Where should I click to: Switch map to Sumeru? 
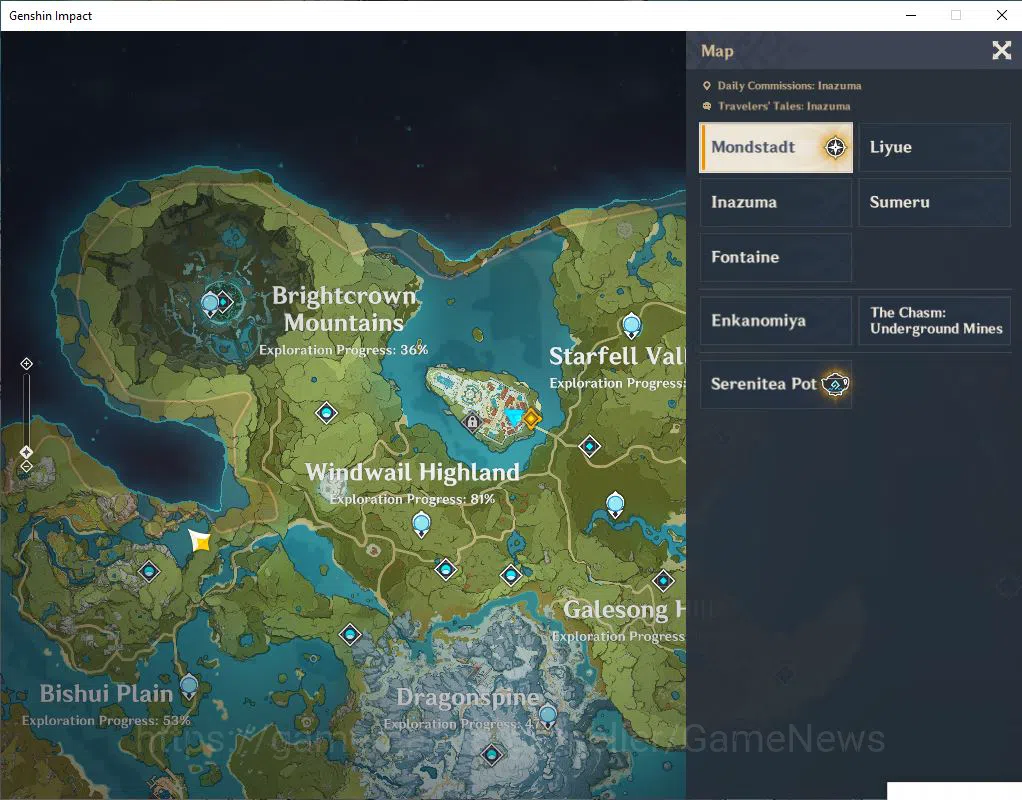935,202
